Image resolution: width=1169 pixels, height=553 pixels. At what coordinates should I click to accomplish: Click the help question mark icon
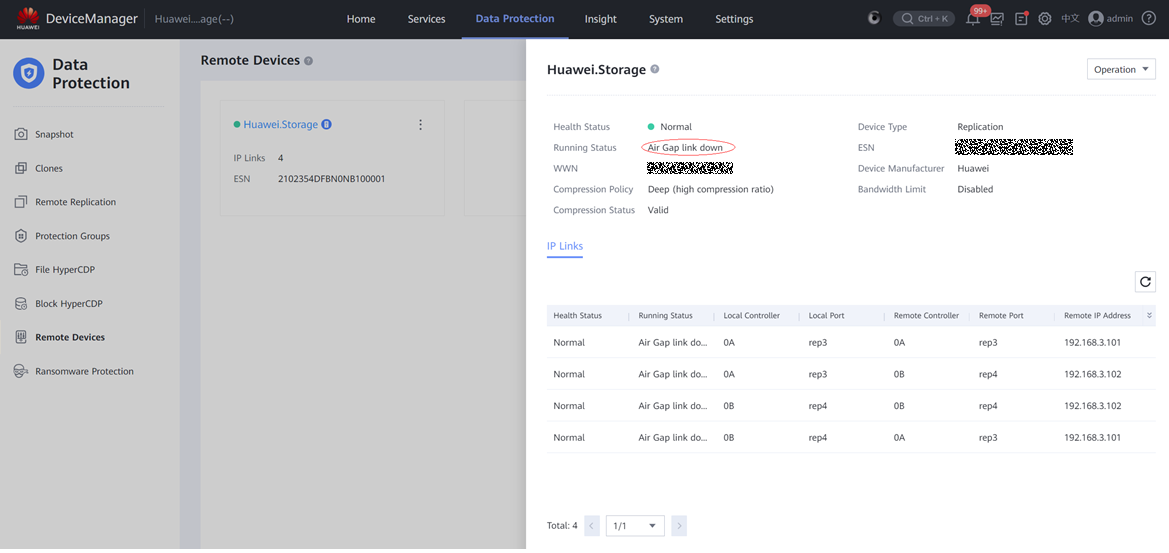pyautogui.click(x=1149, y=19)
